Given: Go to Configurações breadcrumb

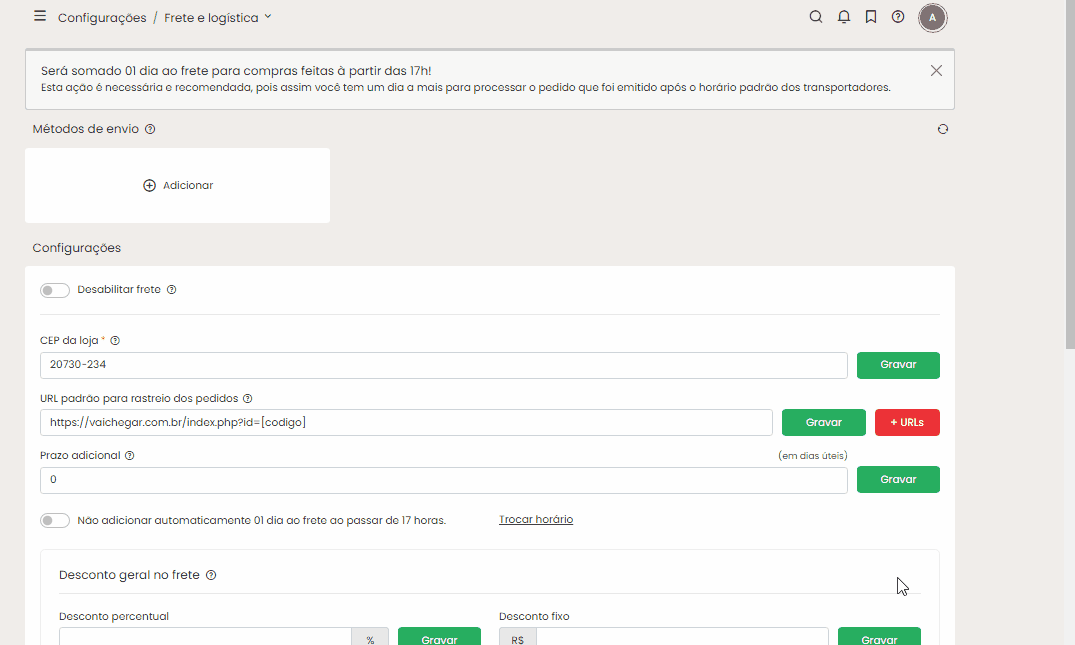Looking at the screenshot, I should pyautogui.click(x=102, y=18).
